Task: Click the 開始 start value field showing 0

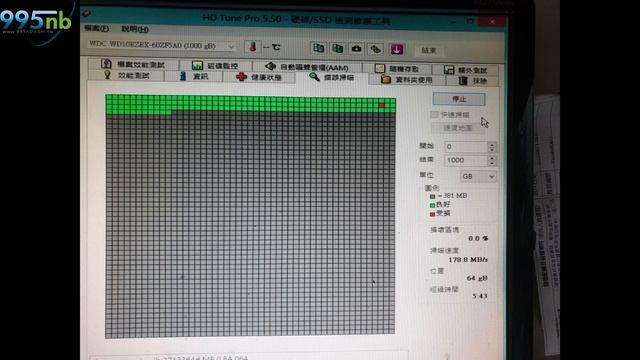Action: click(x=465, y=147)
